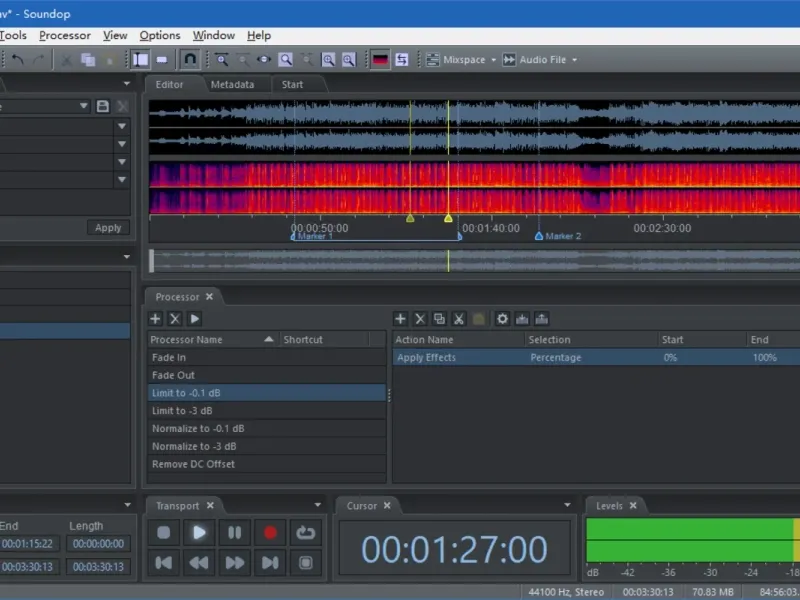Toggle spectral display view in toolbar
The width and height of the screenshot is (800, 600).
tap(380, 60)
